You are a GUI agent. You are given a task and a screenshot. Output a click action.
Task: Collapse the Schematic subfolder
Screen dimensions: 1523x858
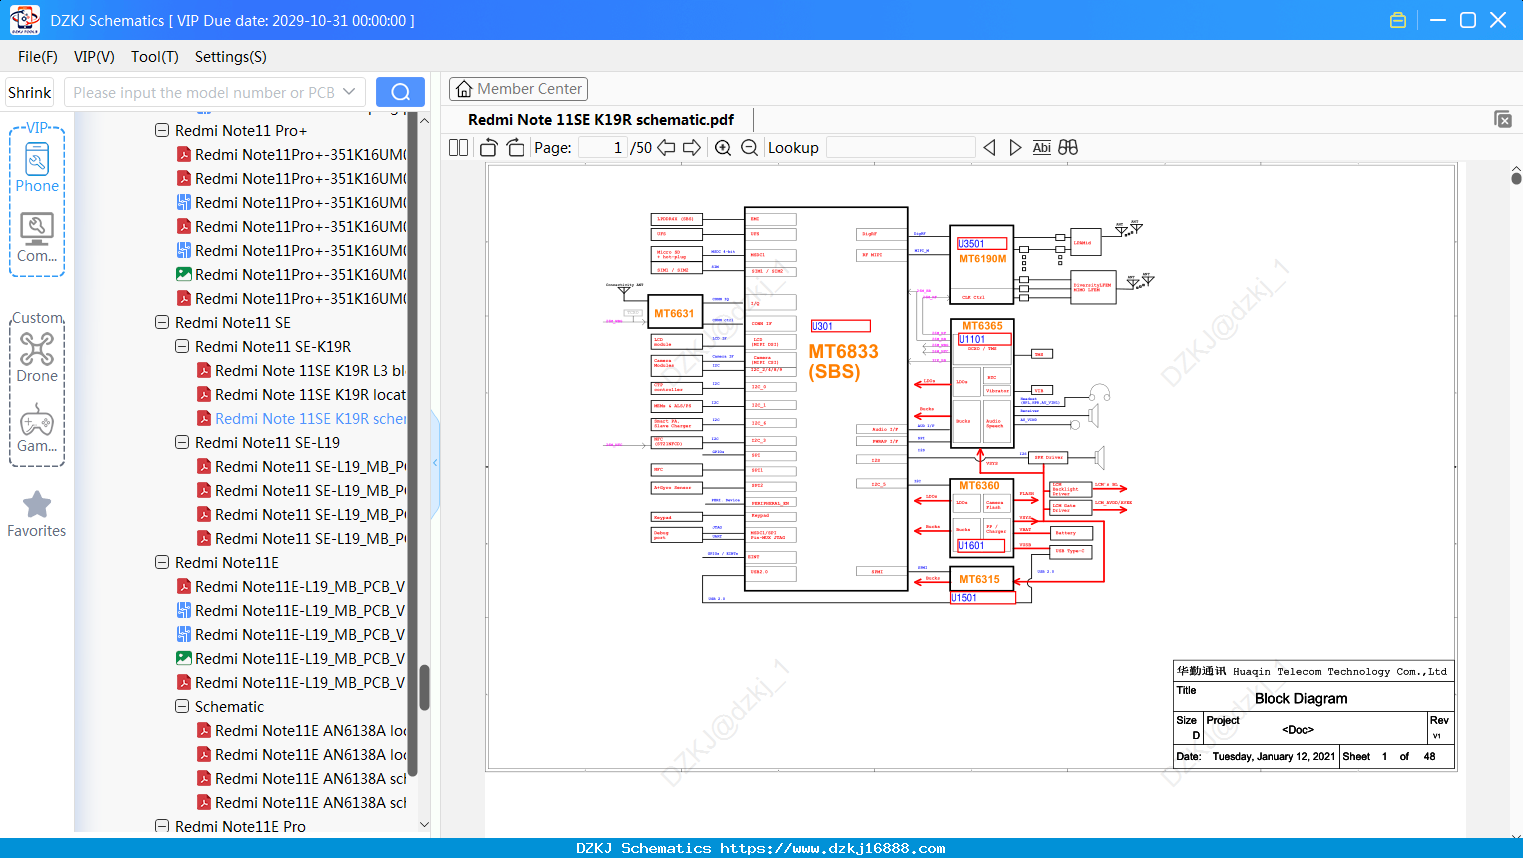point(182,707)
